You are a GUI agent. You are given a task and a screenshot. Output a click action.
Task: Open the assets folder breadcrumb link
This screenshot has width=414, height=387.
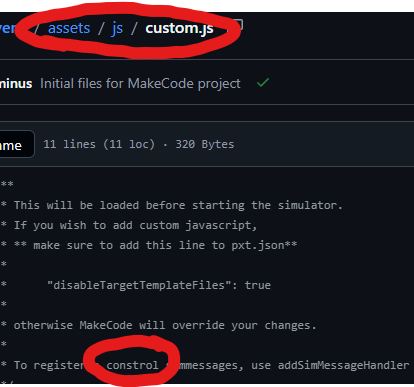69,28
